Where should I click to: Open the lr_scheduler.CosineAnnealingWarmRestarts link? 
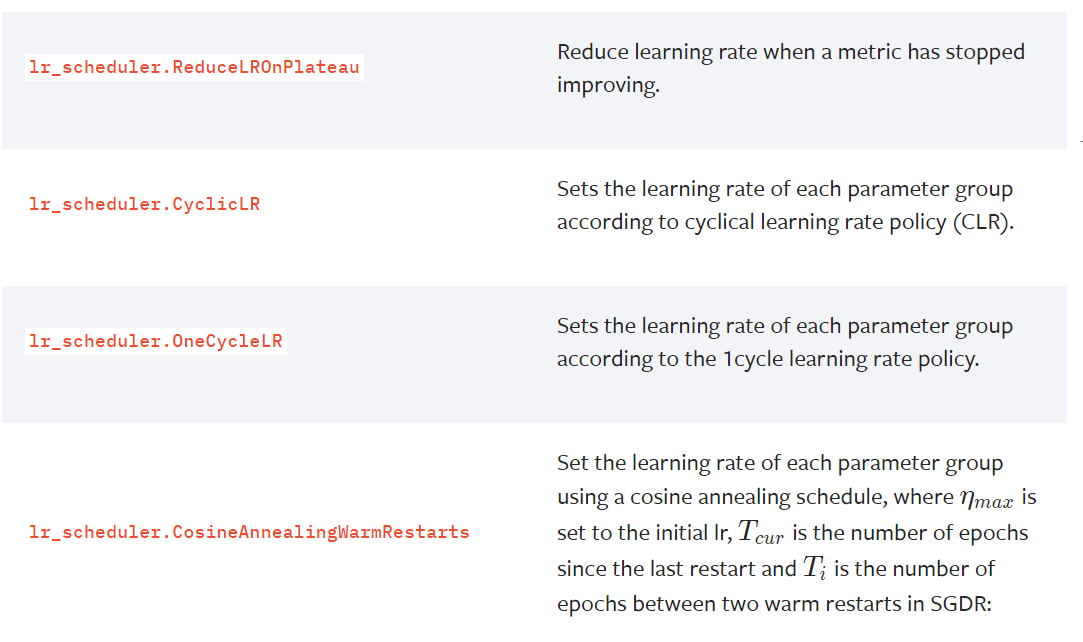pos(249,532)
